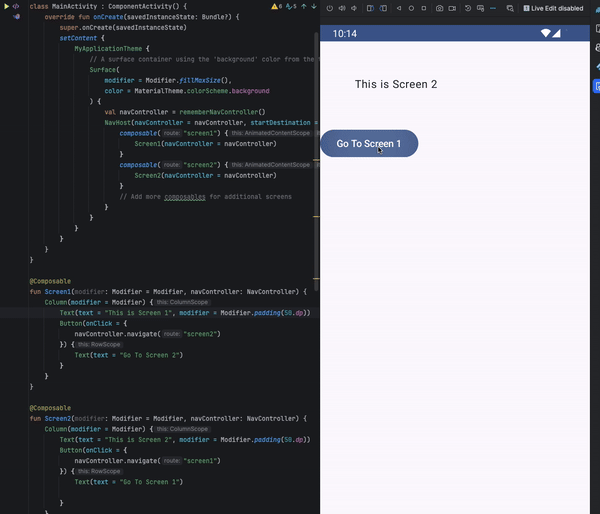The height and width of the screenshot is (514, 600).
Task: Click the emulator volume down icon
Action: pyautogui.click(x=355, y=9)
